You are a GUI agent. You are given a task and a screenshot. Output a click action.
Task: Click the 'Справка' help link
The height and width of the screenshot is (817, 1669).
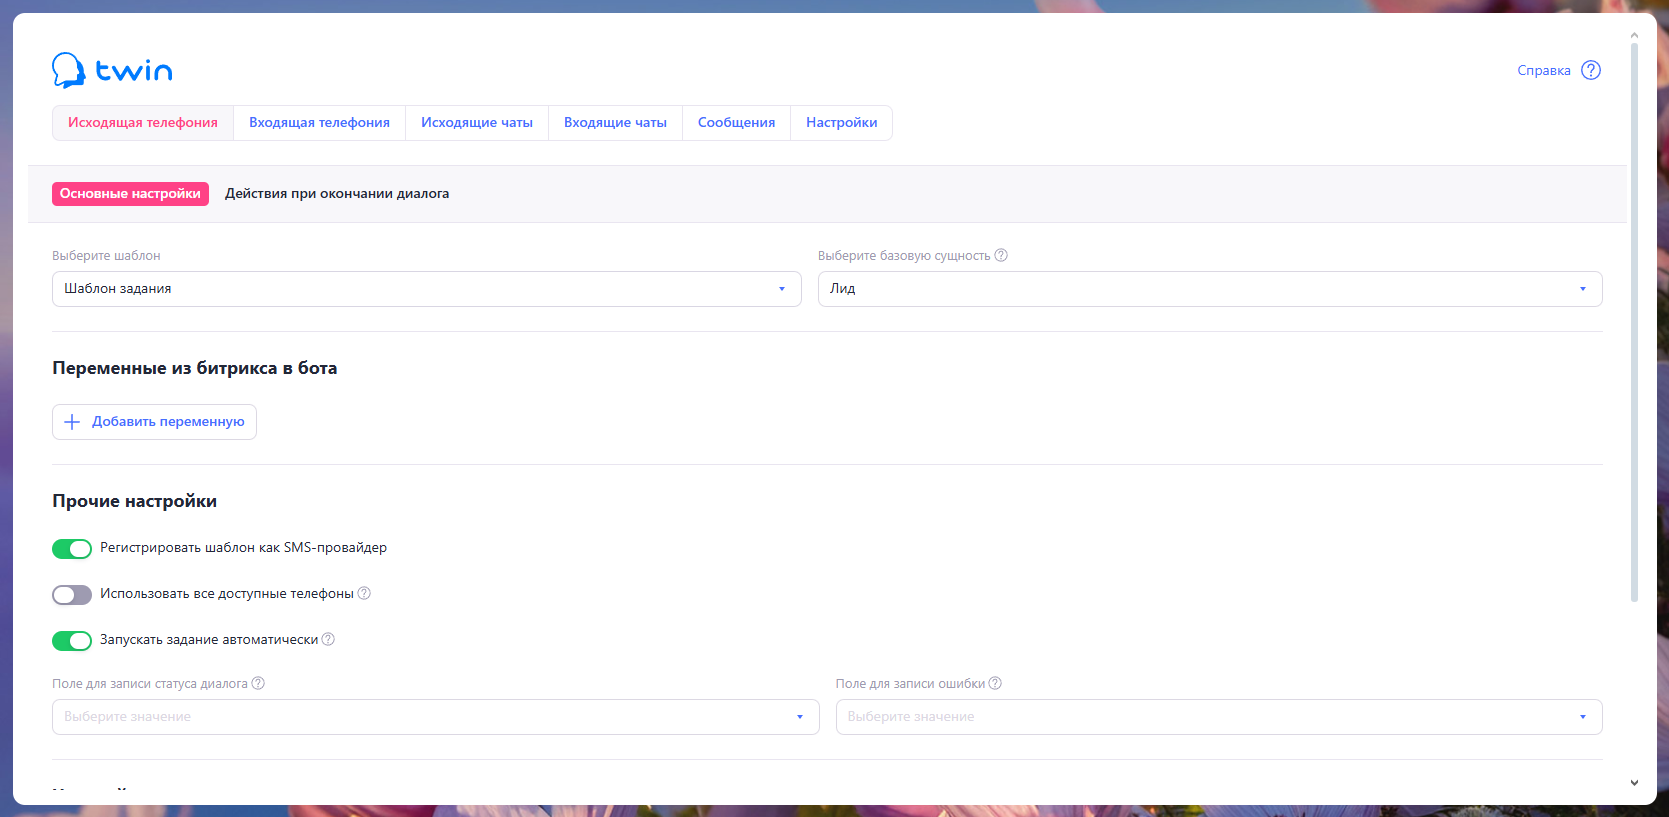[x=1543, y=71]
